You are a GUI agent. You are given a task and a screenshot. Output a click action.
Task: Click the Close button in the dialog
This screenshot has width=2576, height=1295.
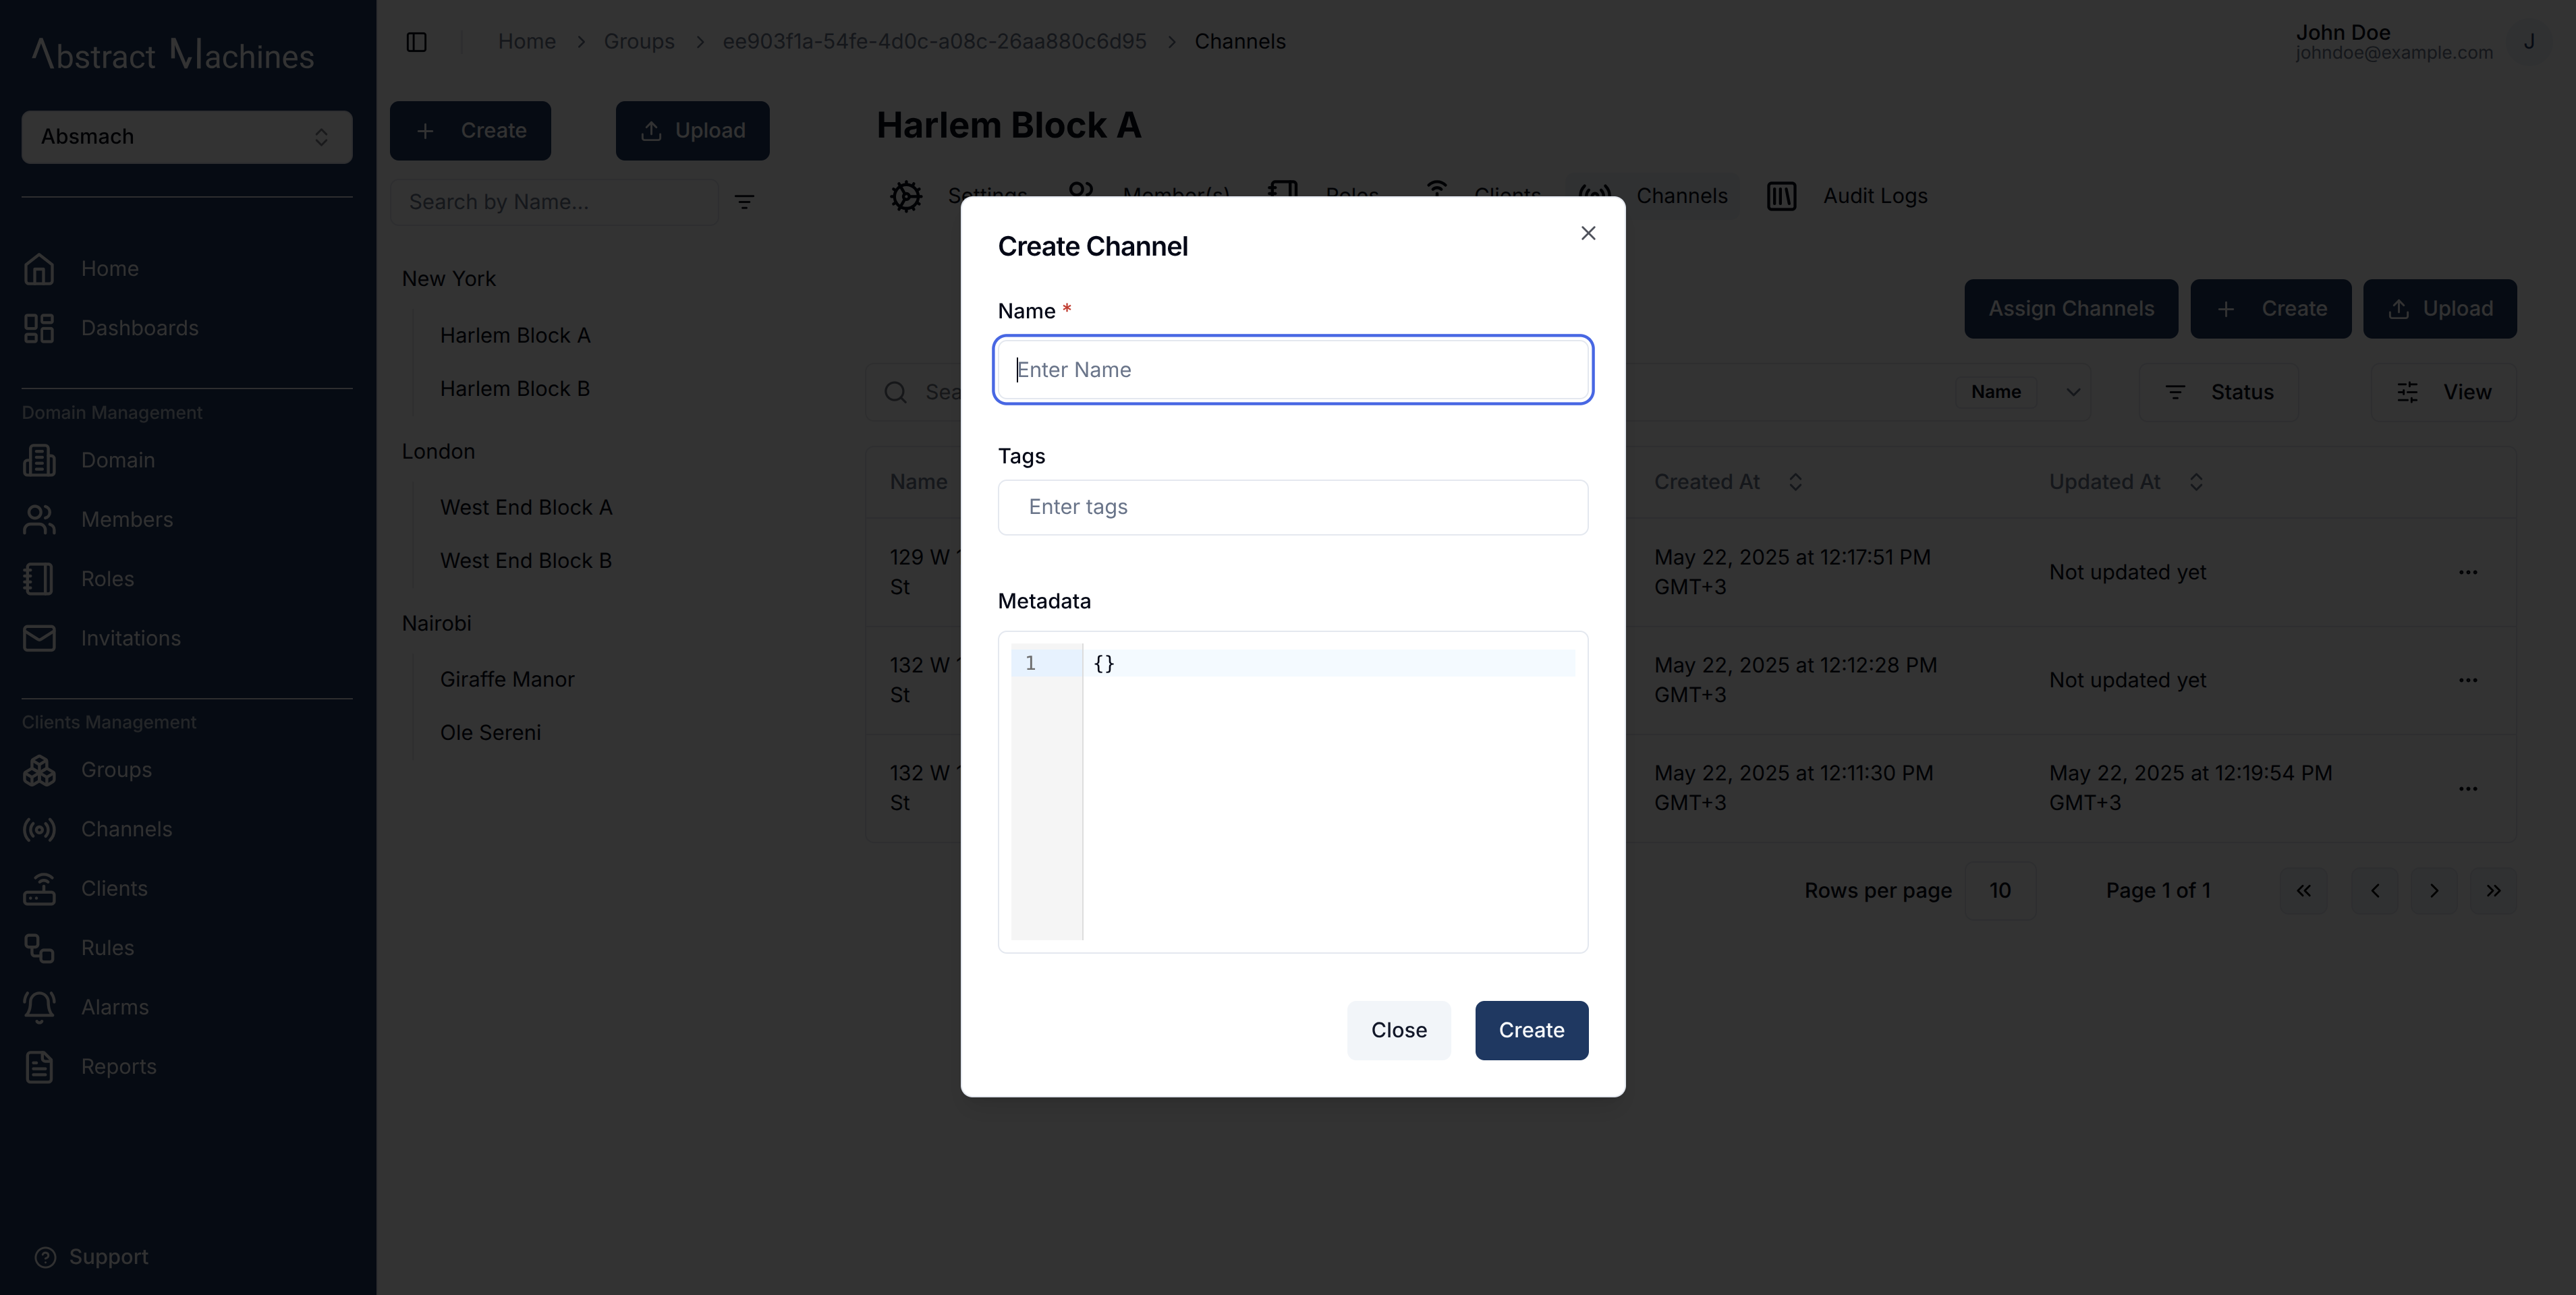pos(1398,1030)
